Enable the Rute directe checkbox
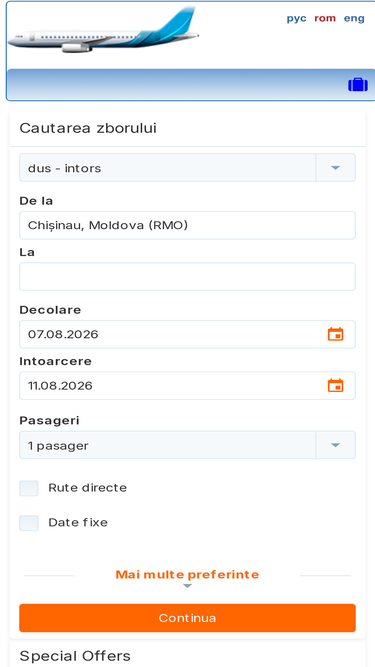This screenshot has height=667, width=375. (29, 488)
